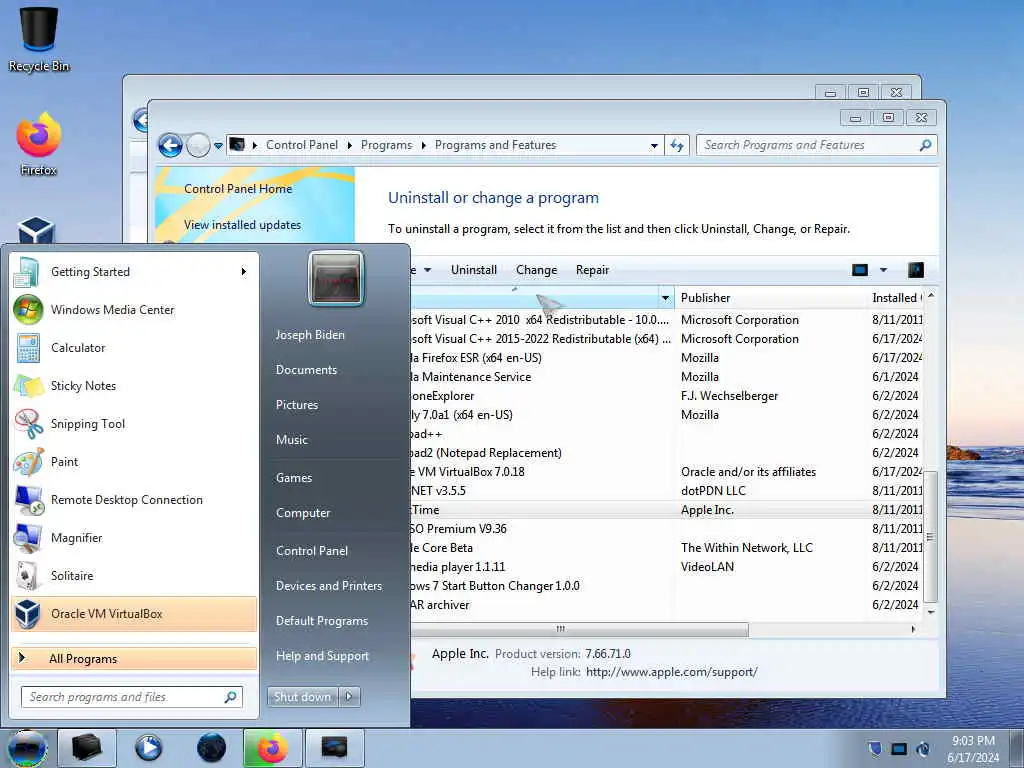
Task: Click the Control Panel taskbar icon
Action: point(334,748)
